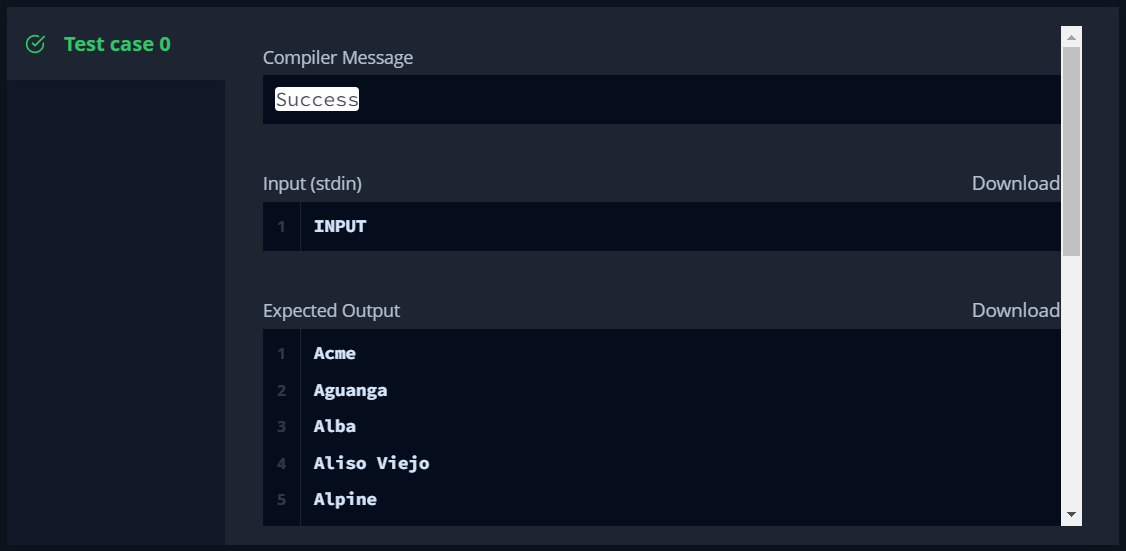Click the Download link for Expected Output
The height and width of the screenshot is (551, 1126).
1015,310
